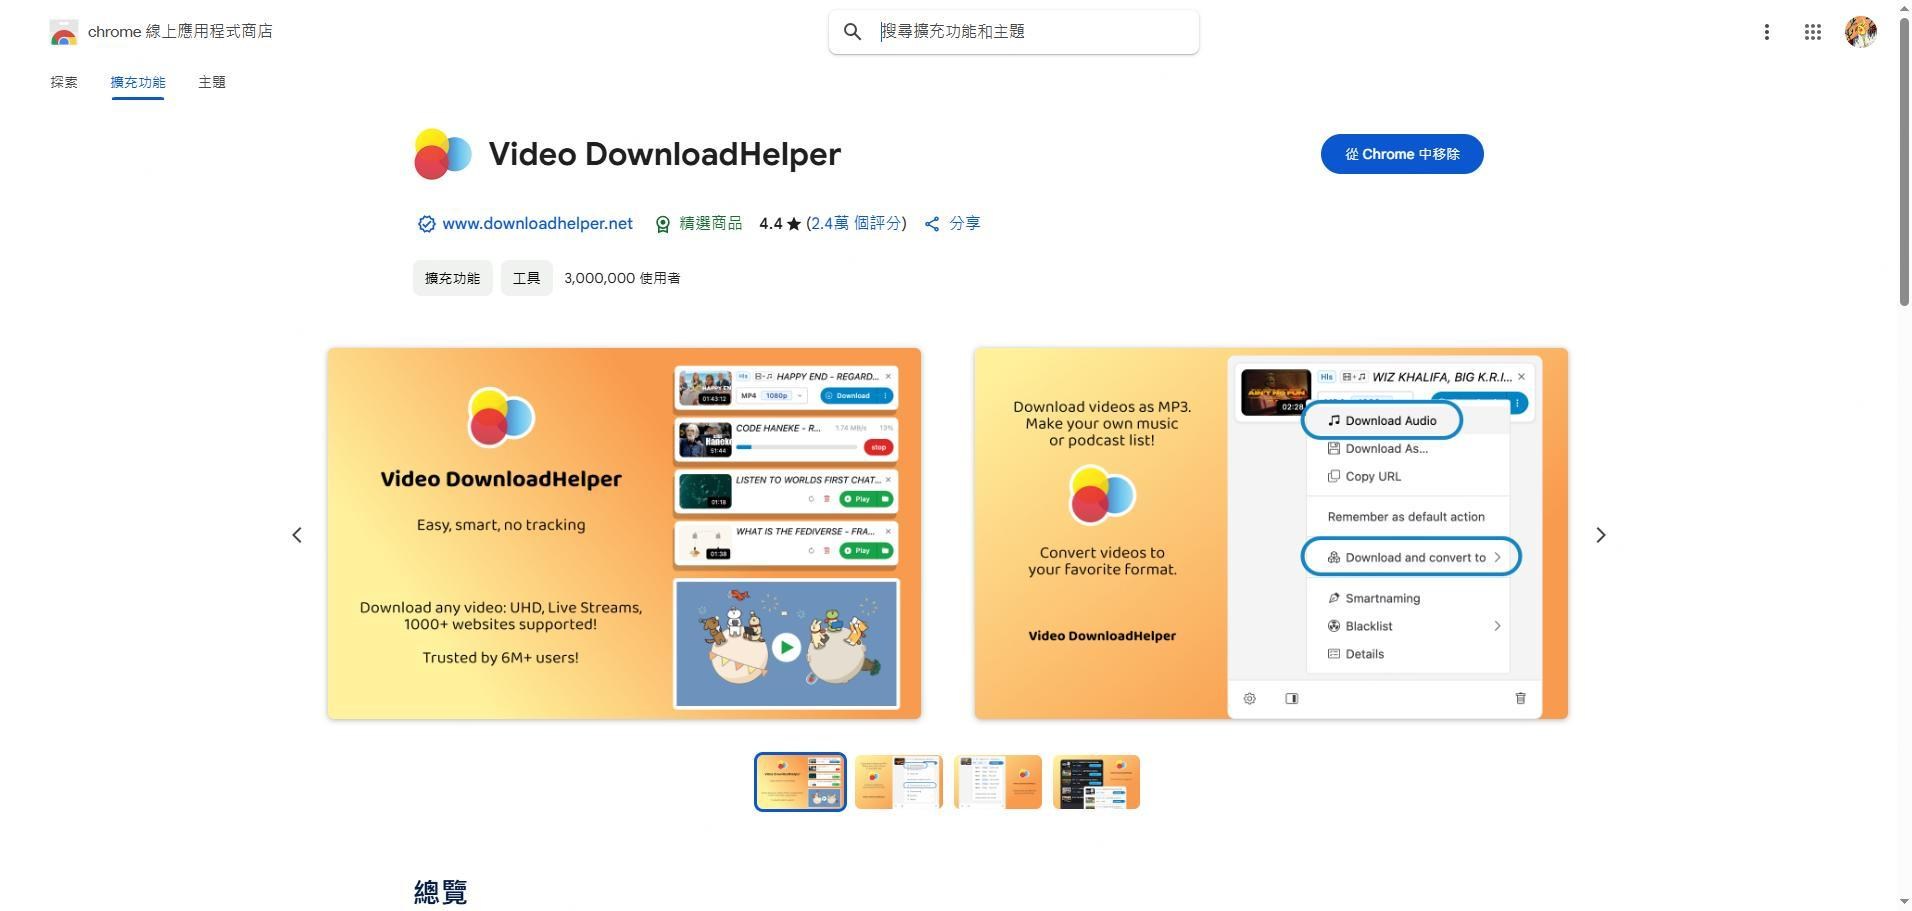Click the play button in promo video
This screenshot has height=911, width=1912.
click(x=786, y=647)
